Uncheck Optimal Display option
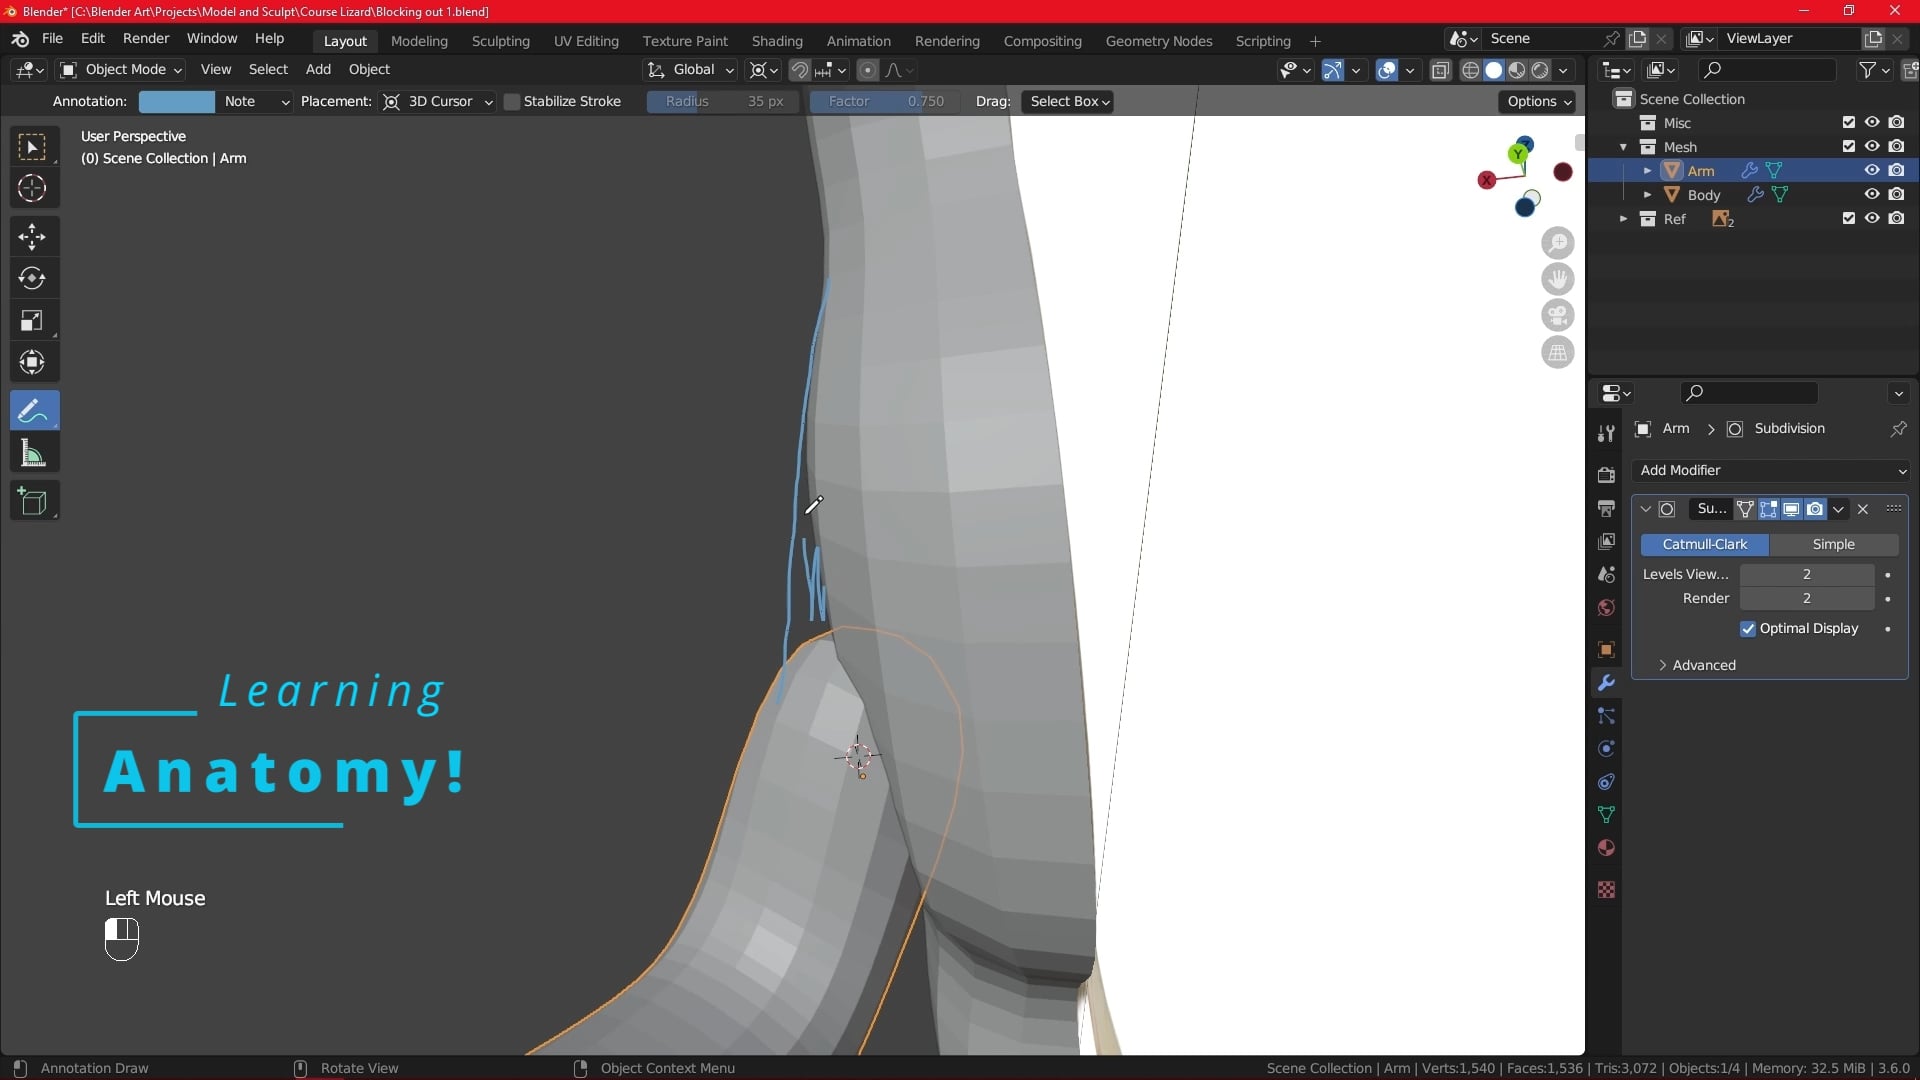This screenshot has height=1080, width=1920. [x=1748, y=629]
